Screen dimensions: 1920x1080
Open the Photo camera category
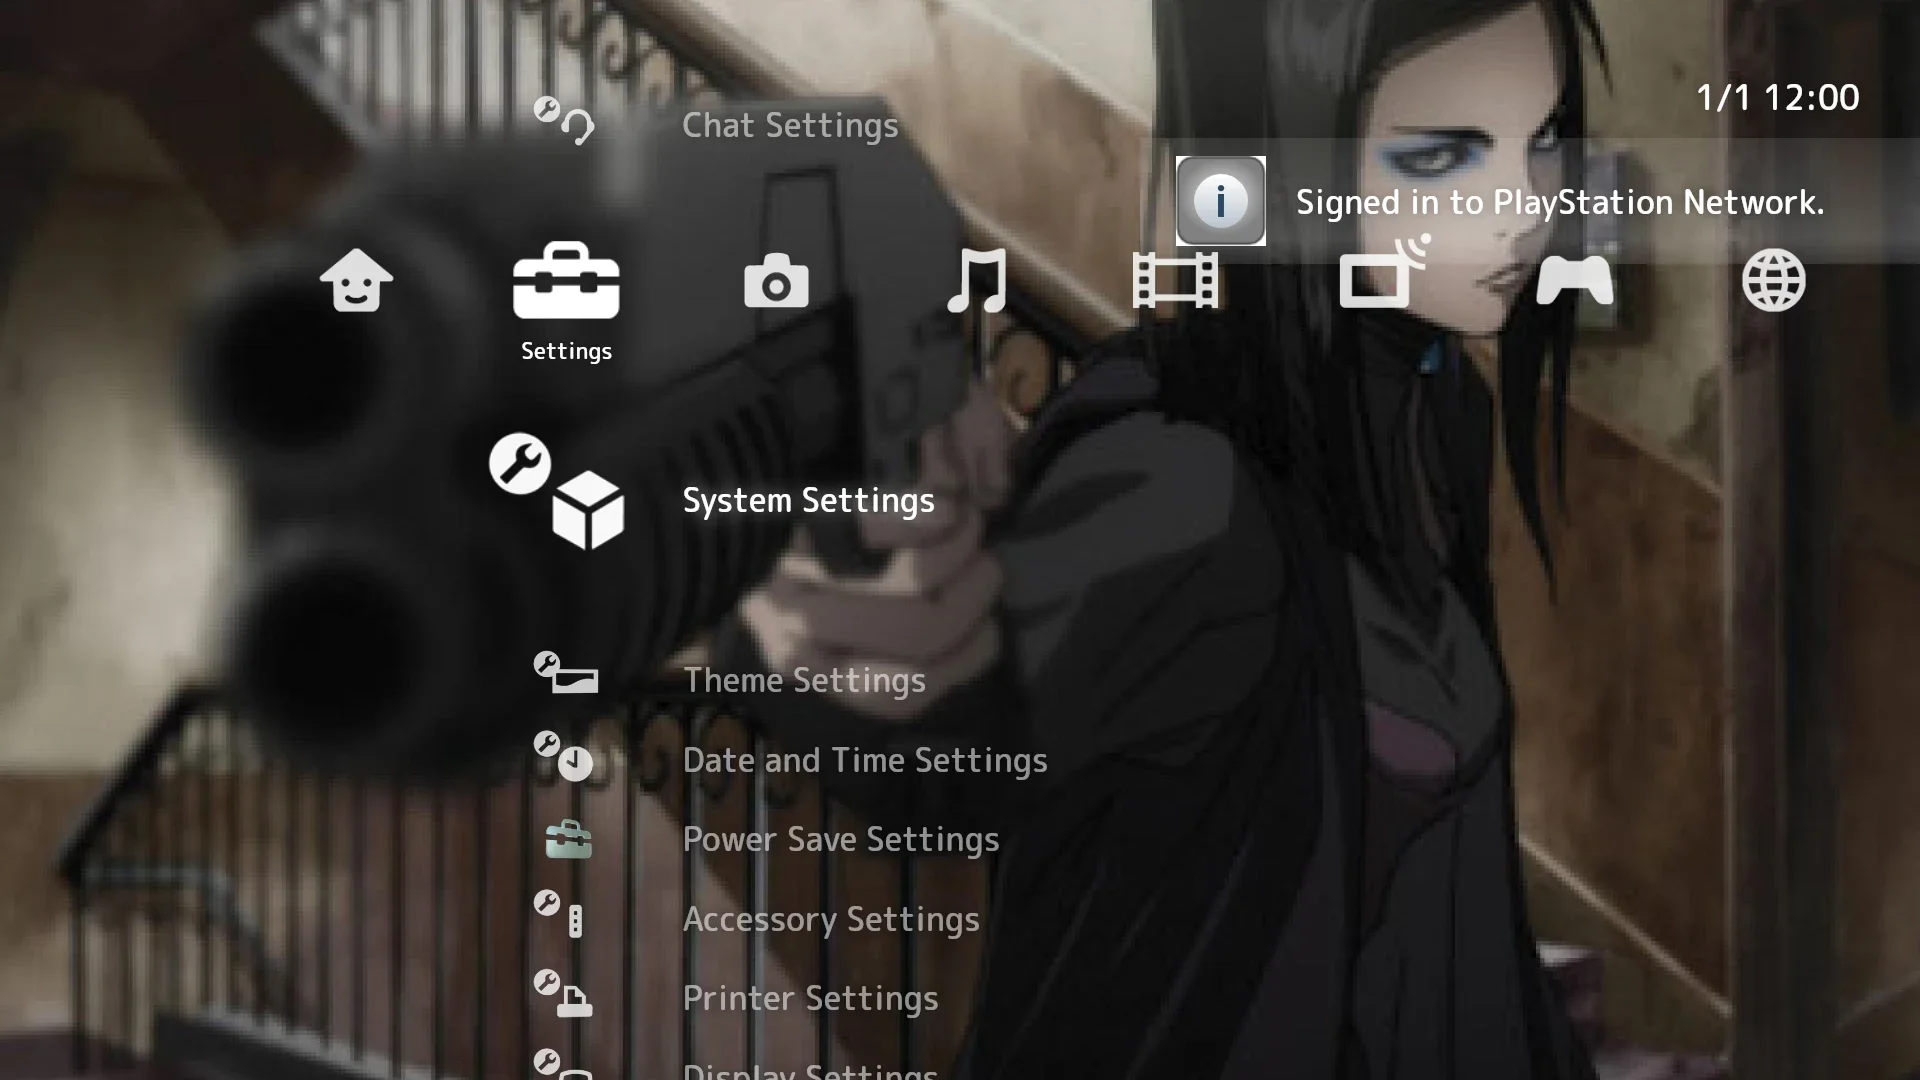(776, 280)
